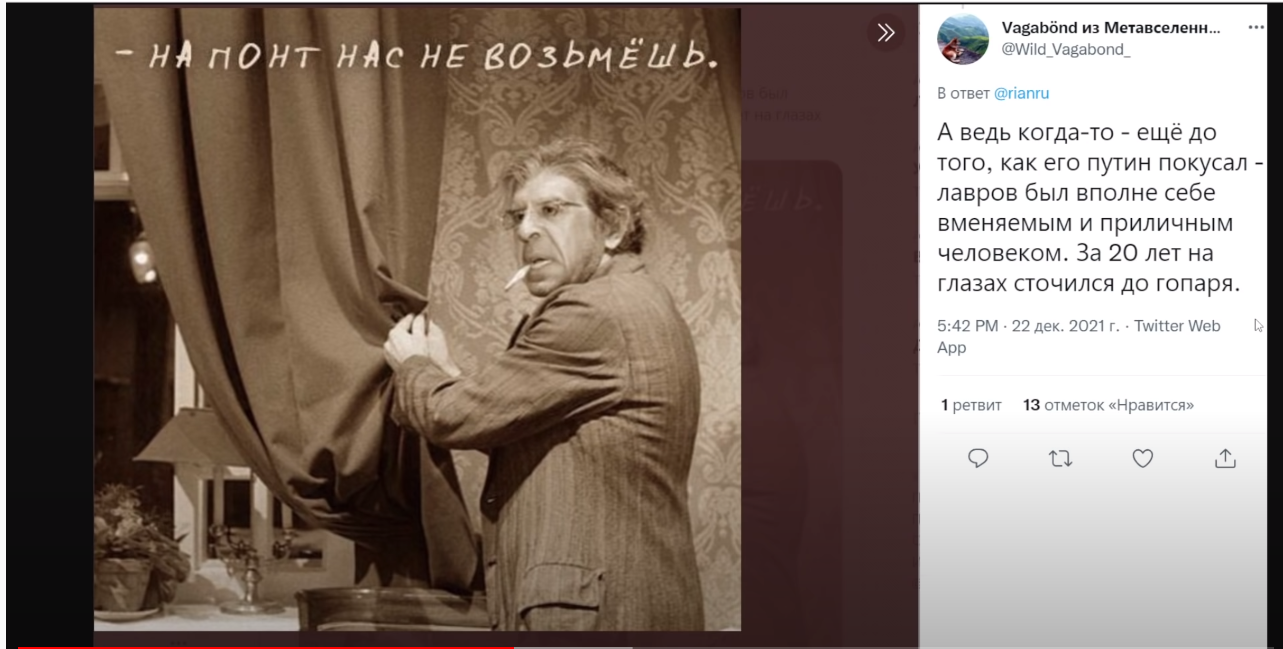
Task: Open the share icon under the tweet
Action: (x=1225, y=458)
